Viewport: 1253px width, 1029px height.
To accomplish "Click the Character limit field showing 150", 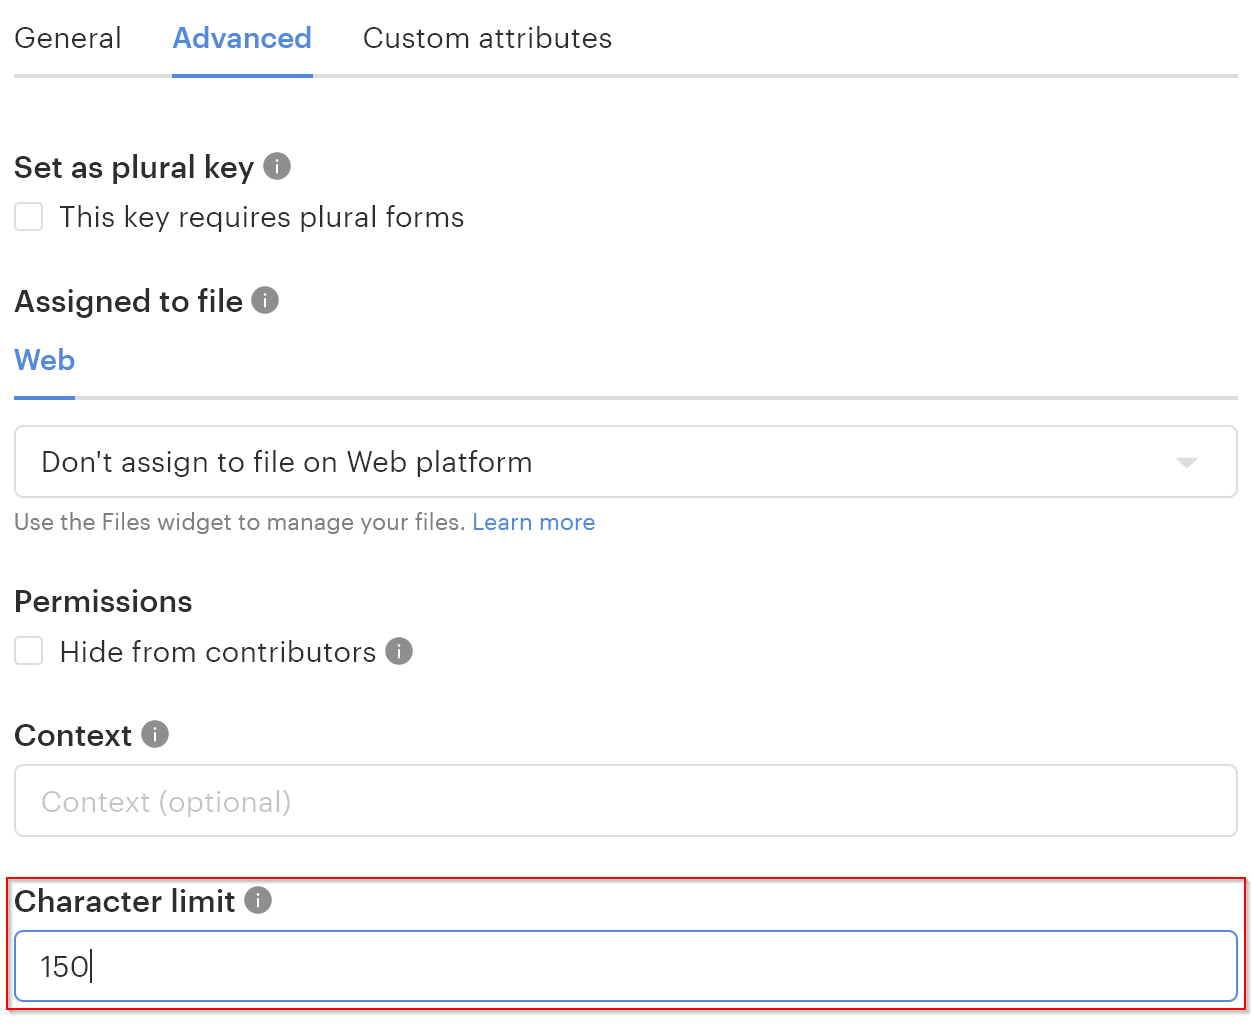I will [626, 966].
